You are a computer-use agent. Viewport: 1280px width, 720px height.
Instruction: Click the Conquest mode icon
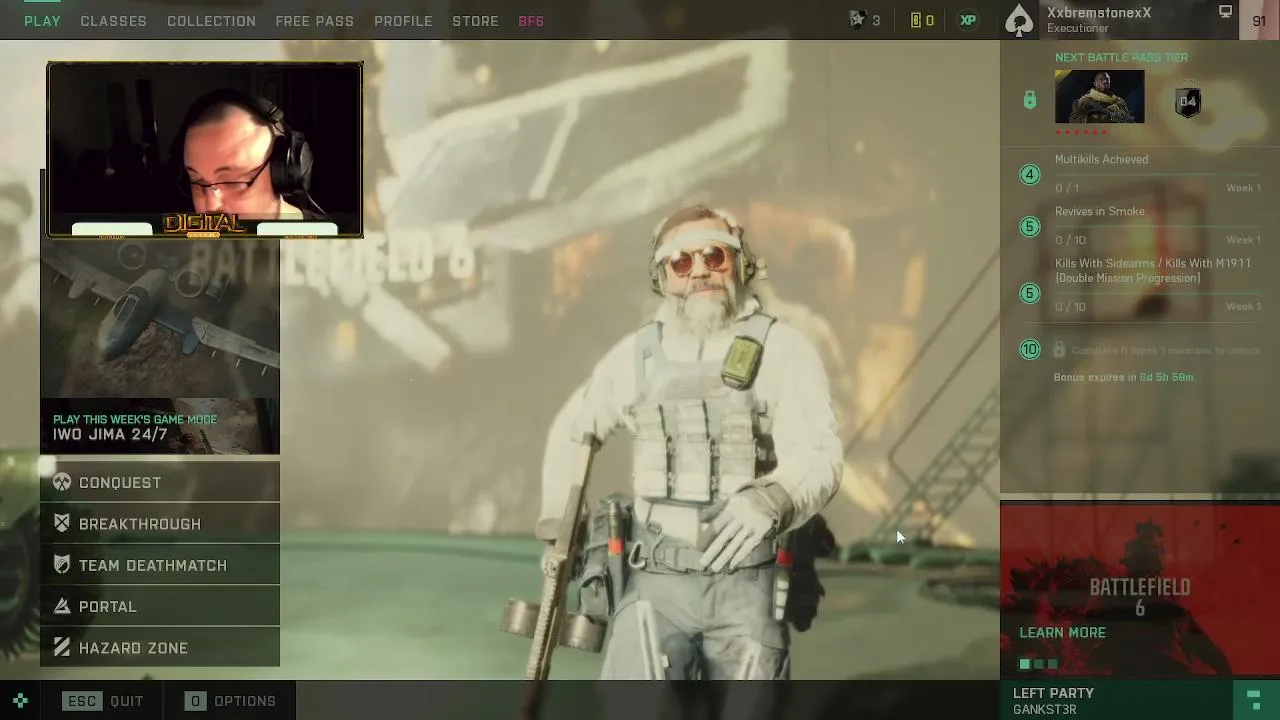tap(62, 482)
